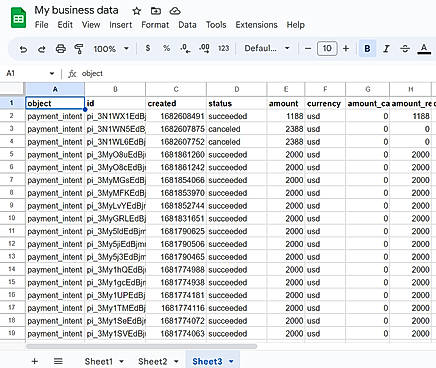The image size is (436, 368).
Task: Select the amount 1188 cell in column E
Action: (286, 116)
